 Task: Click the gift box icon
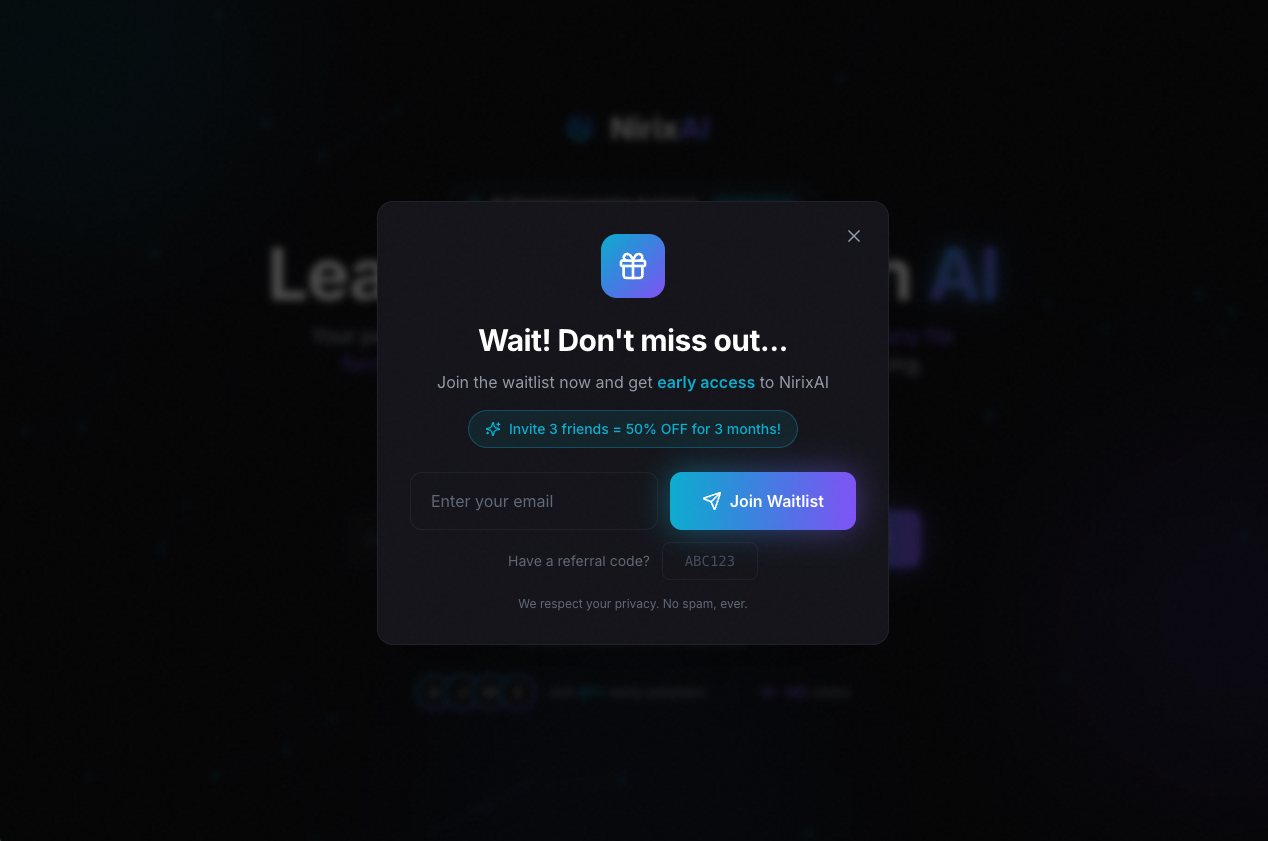coord(633,266)
